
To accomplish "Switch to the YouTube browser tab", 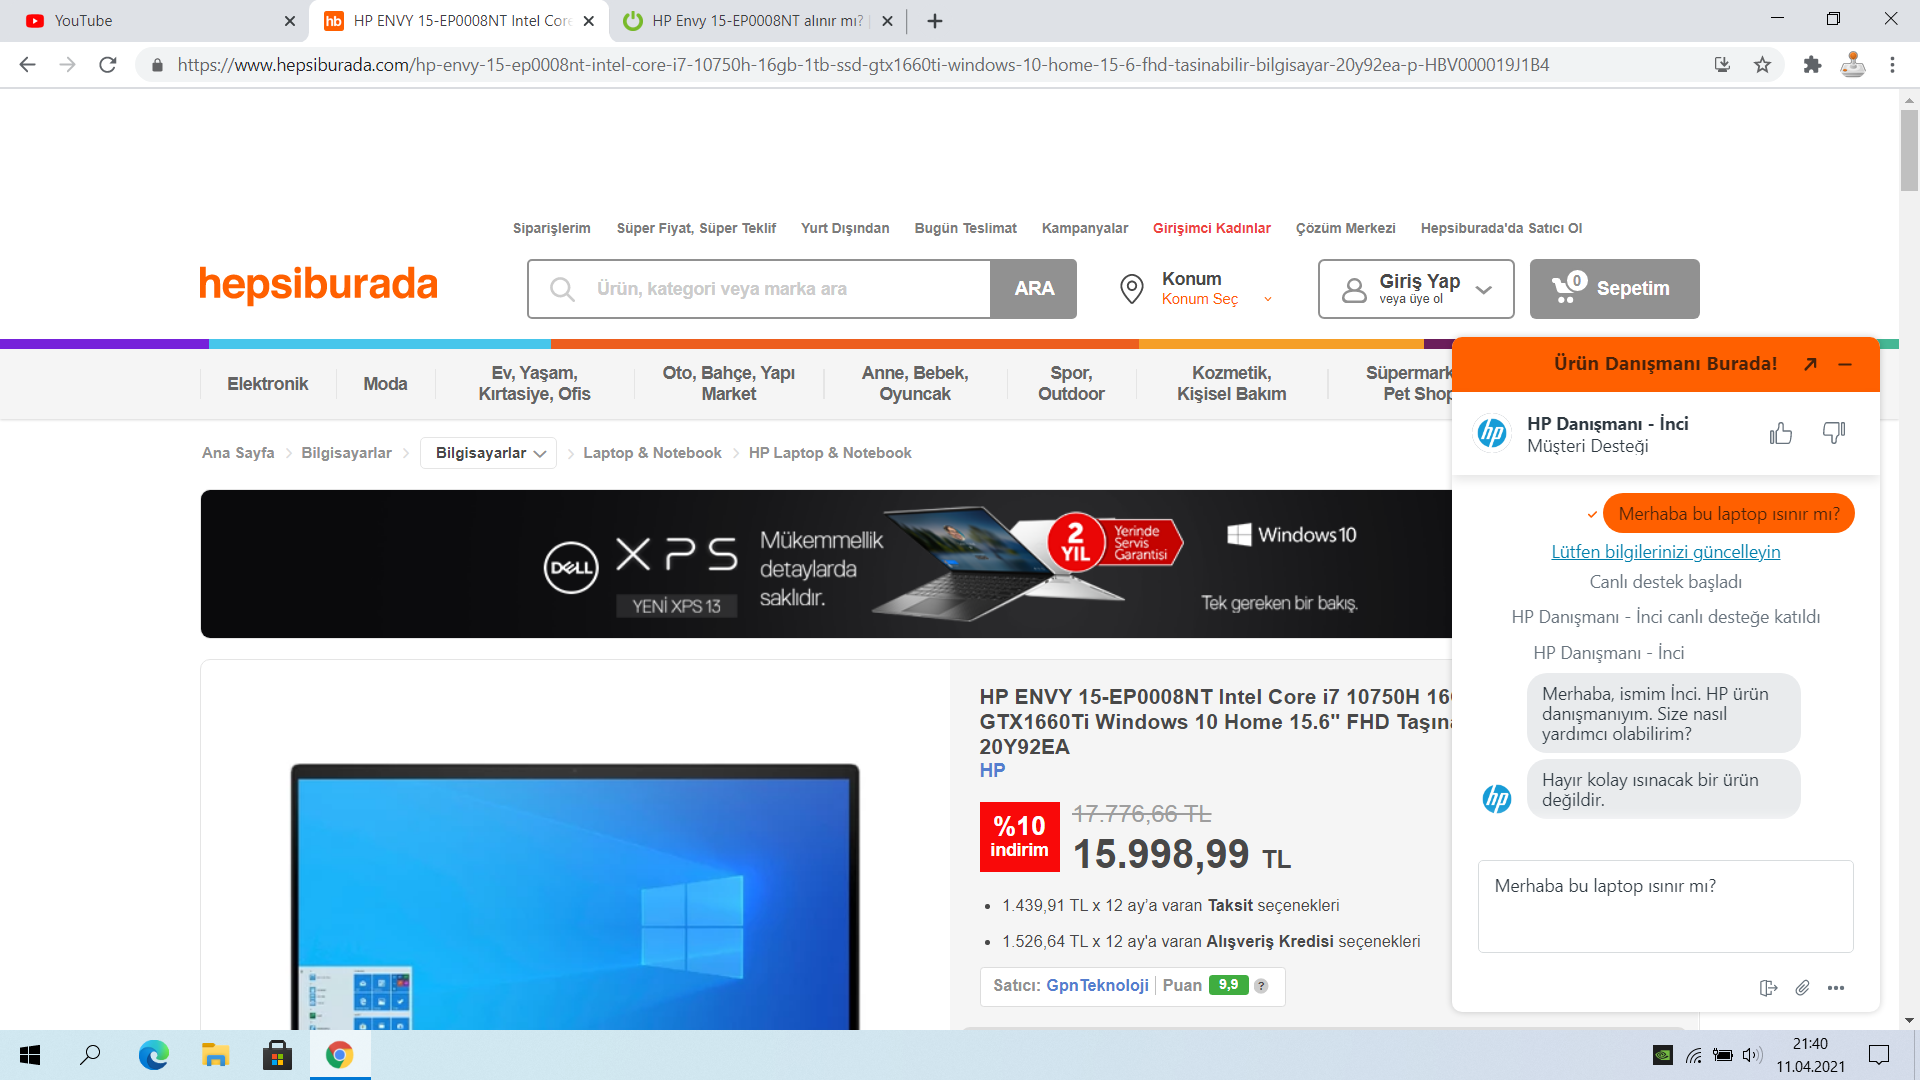I will click(150, 20).
